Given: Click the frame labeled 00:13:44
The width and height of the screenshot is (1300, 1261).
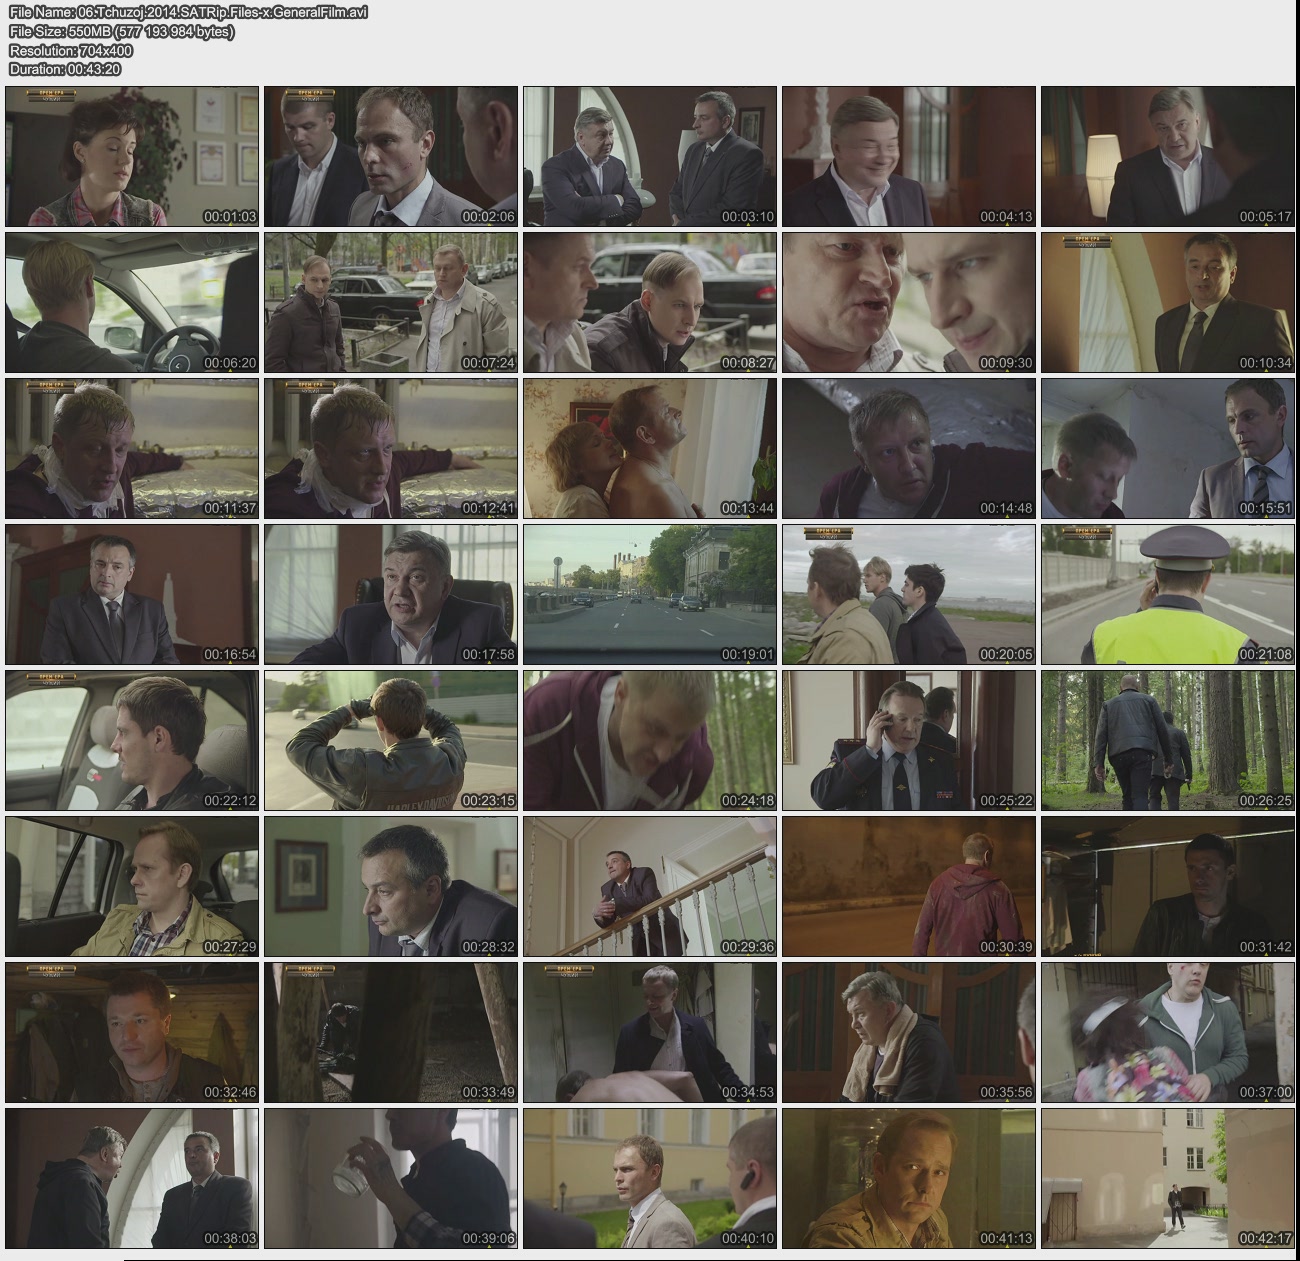Looking at the screenshot, I should coord(650,448).
